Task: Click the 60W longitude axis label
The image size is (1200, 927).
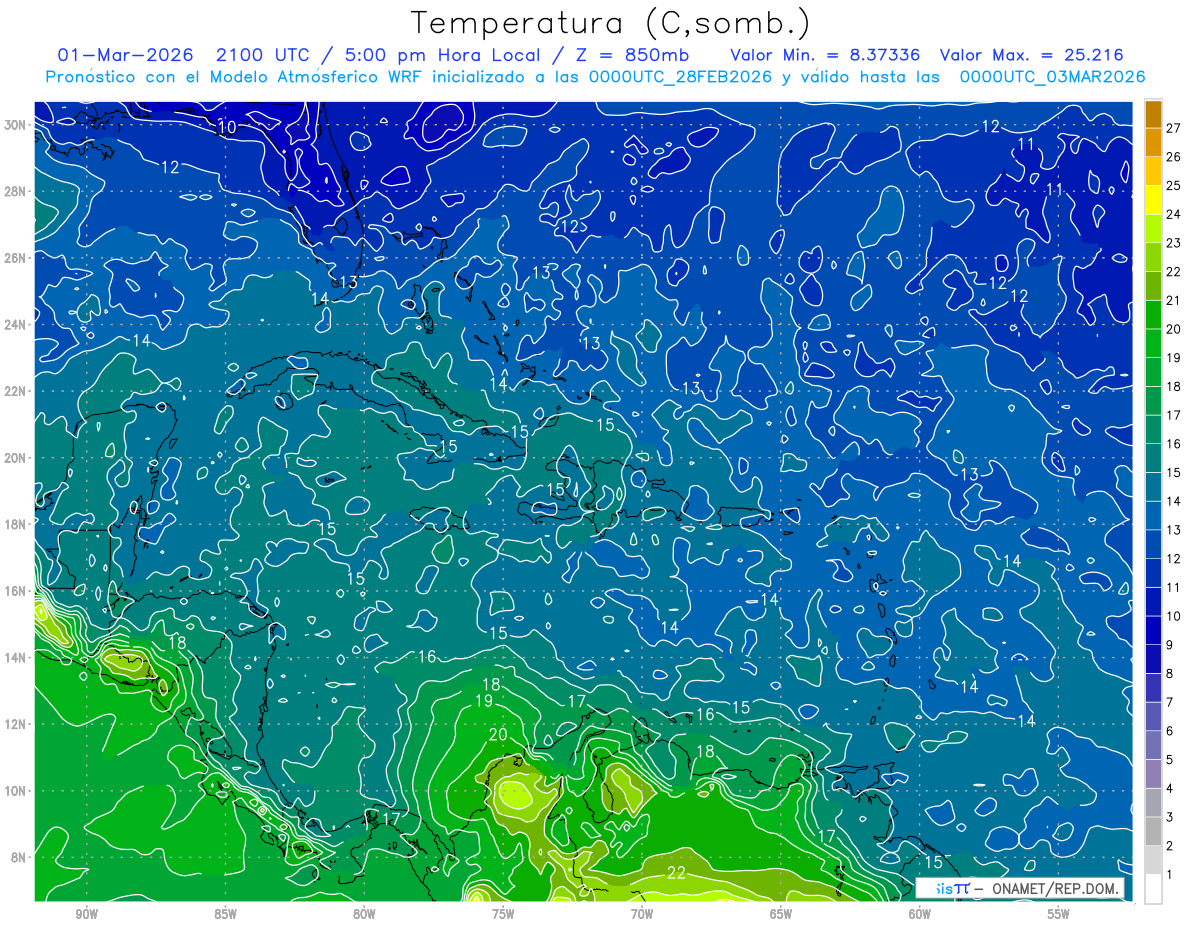Action: 920,915
